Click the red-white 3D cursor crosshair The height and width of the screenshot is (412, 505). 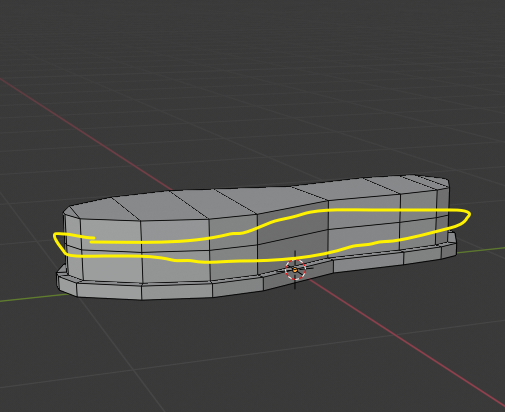(295, 270)
